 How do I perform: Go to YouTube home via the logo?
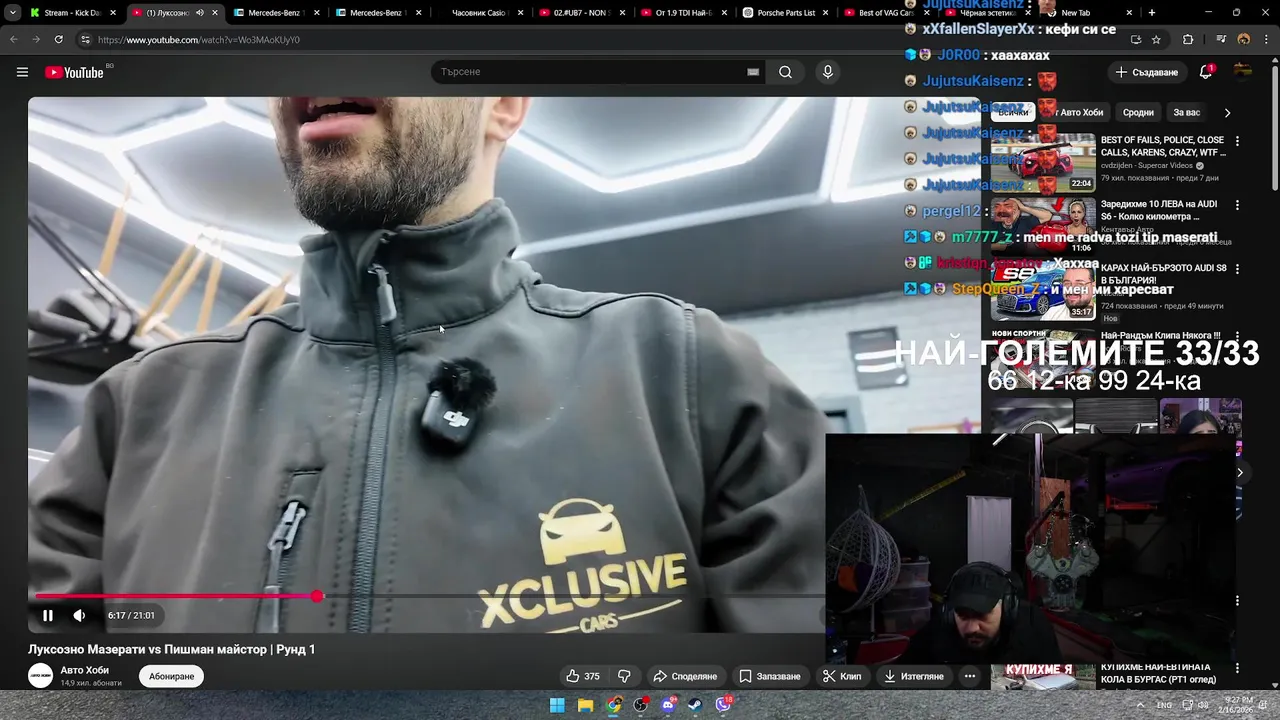(x=74, y=72)
